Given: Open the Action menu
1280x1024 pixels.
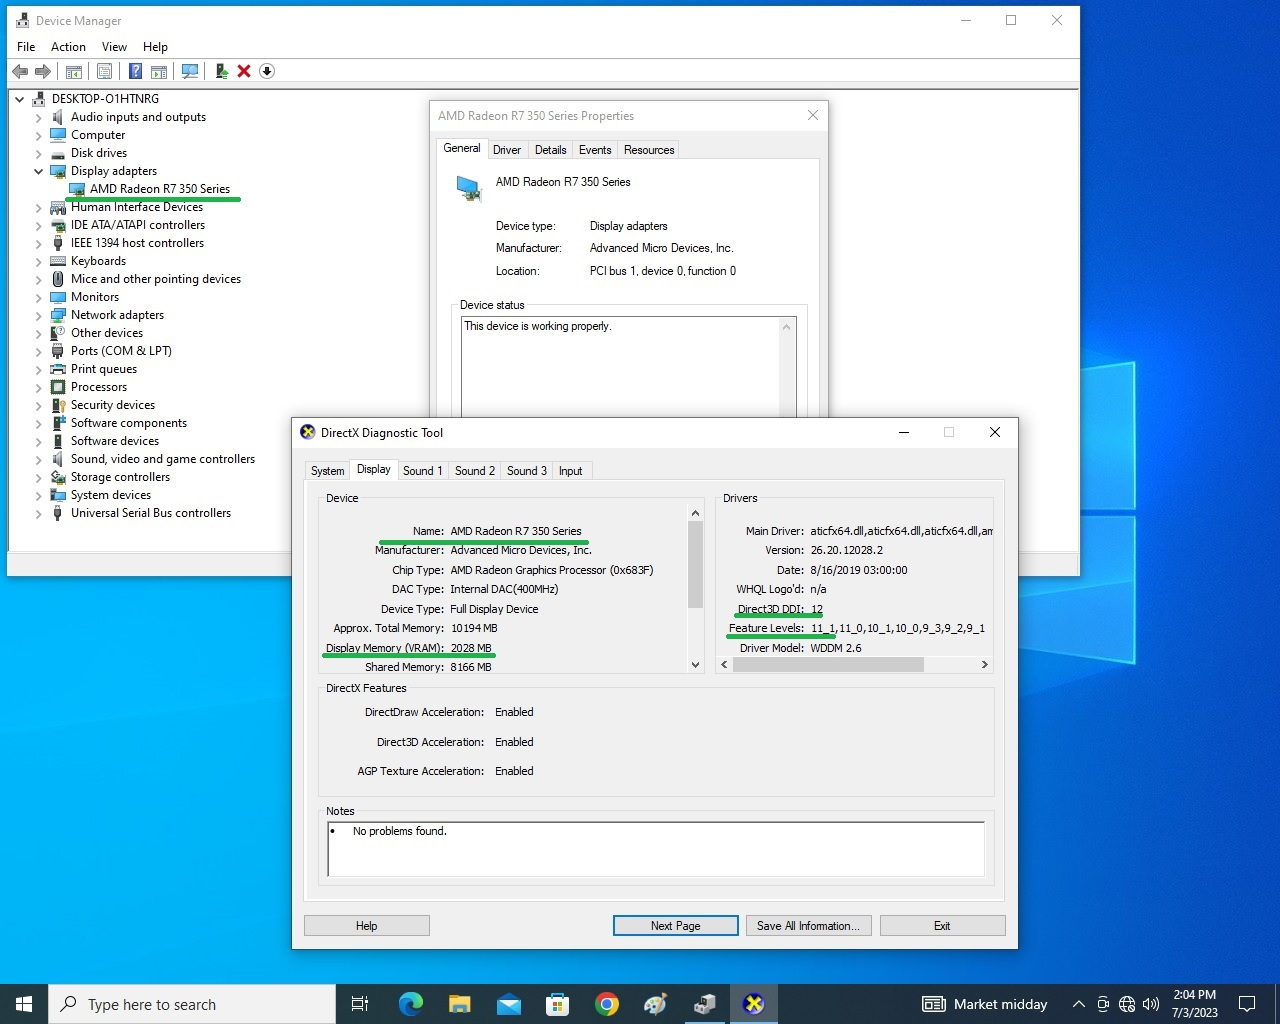Looking at the screenshot, I should pyautogui.click(x=68, y=47).
